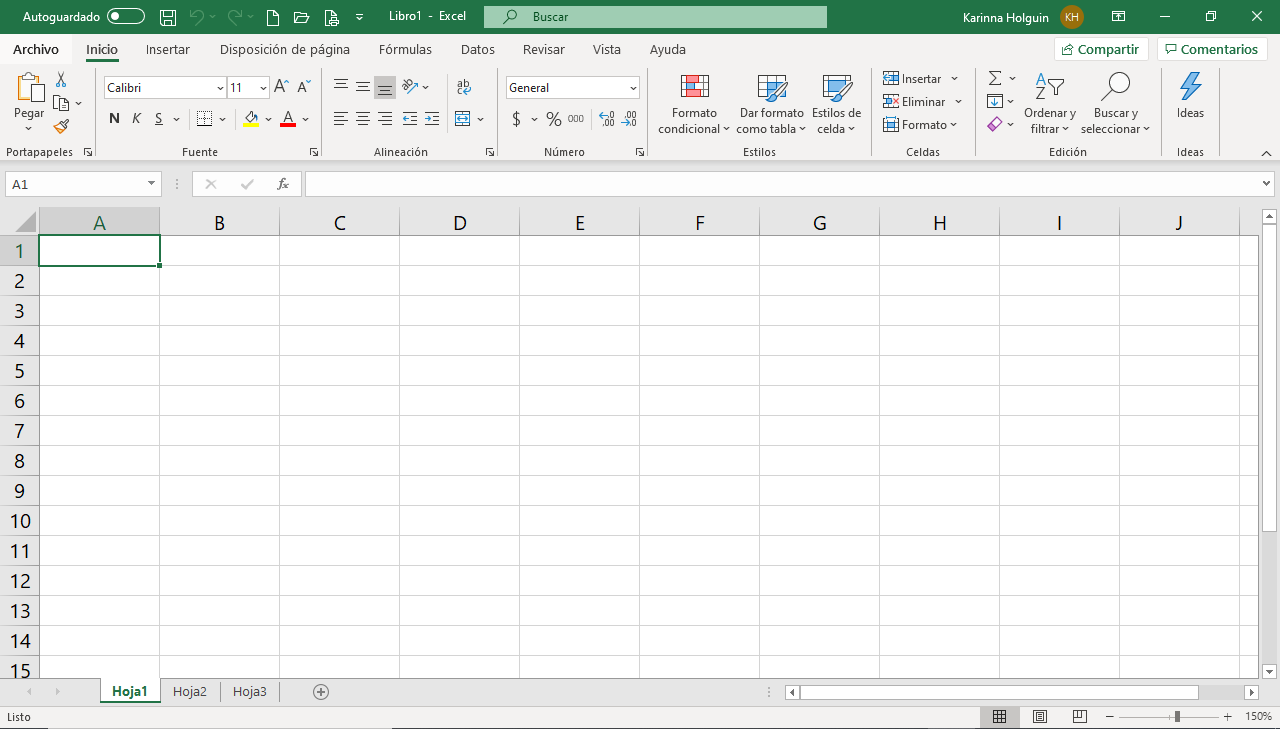The height and width of the screenshot is (729, 1280).
Task: Switch to the Fórmulas ribbon tab
Action: coord(405,49)
